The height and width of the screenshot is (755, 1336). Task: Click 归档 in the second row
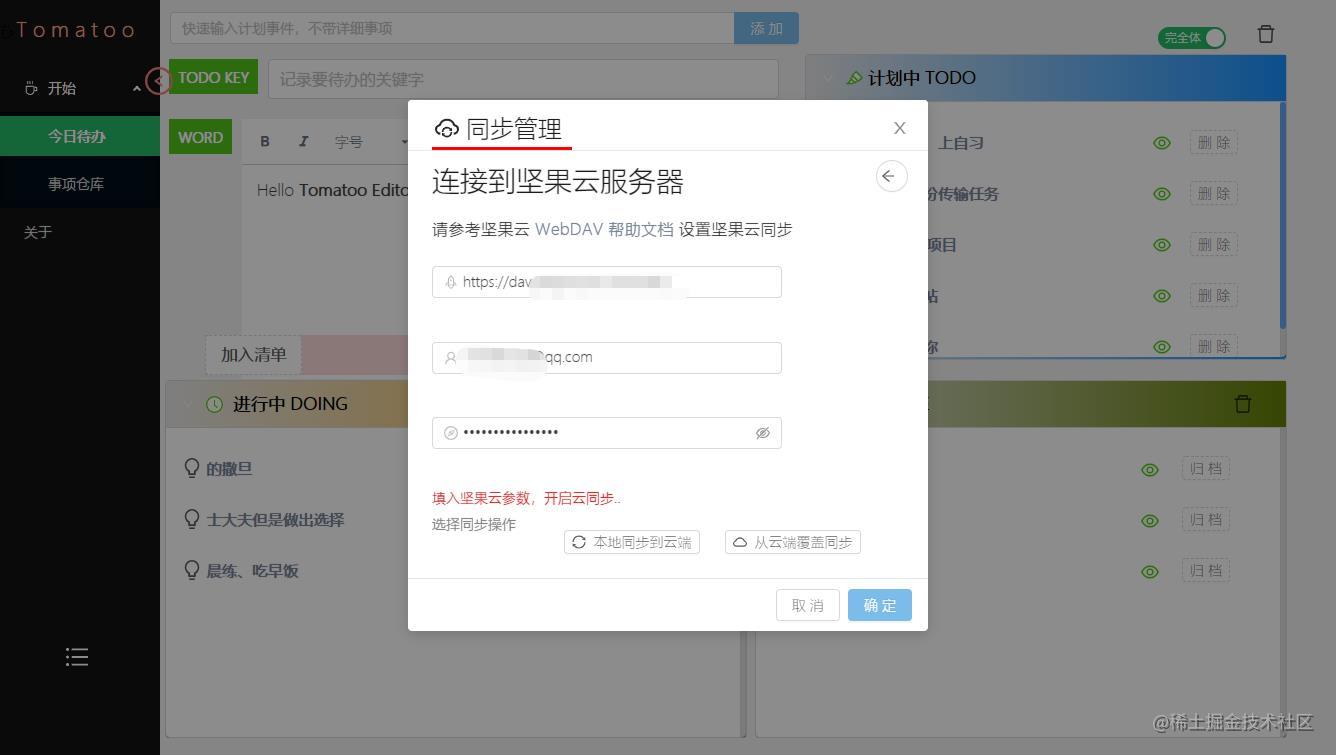(1206, 520)
